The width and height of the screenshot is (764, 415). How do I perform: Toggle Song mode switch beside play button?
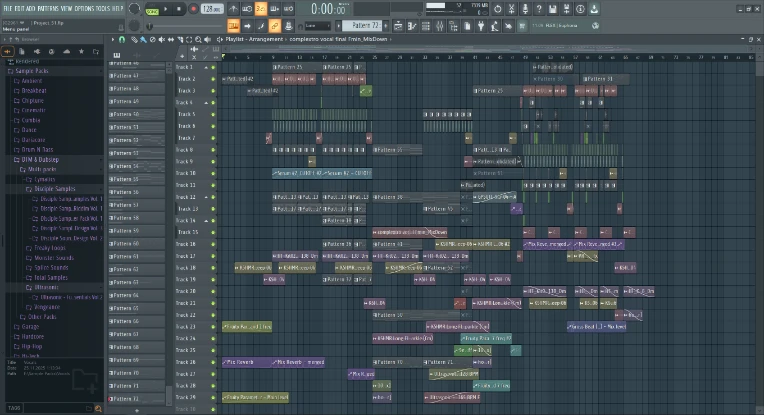[152, 11]
